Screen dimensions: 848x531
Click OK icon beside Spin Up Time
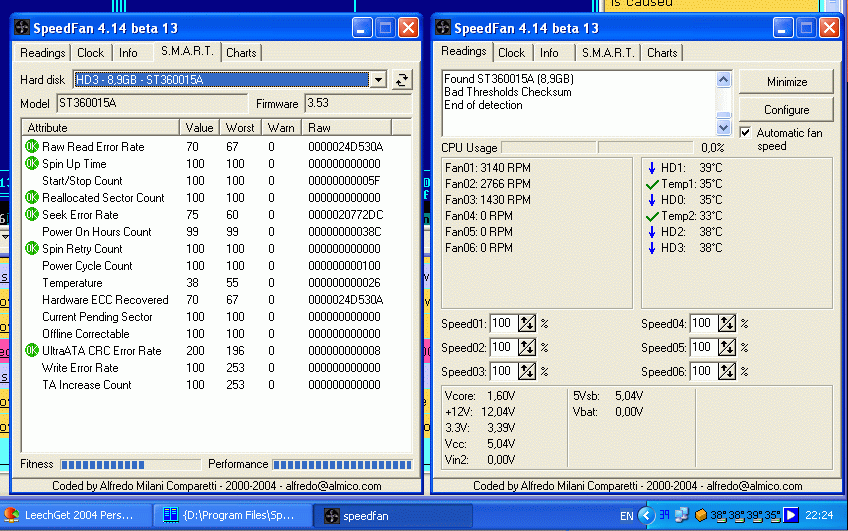pos(32,163)
